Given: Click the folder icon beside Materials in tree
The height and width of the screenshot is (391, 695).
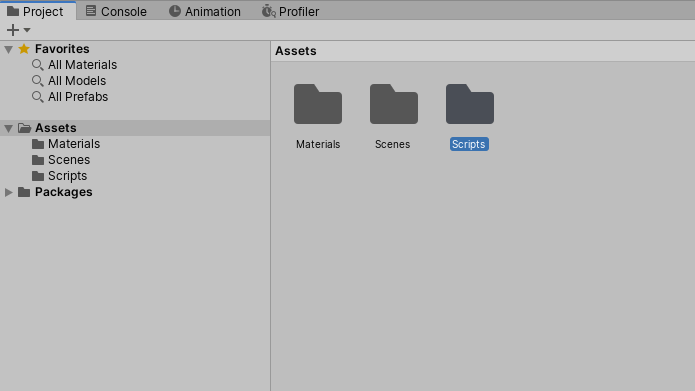Looking at the screenshot, I should click(x=38, y=144).
